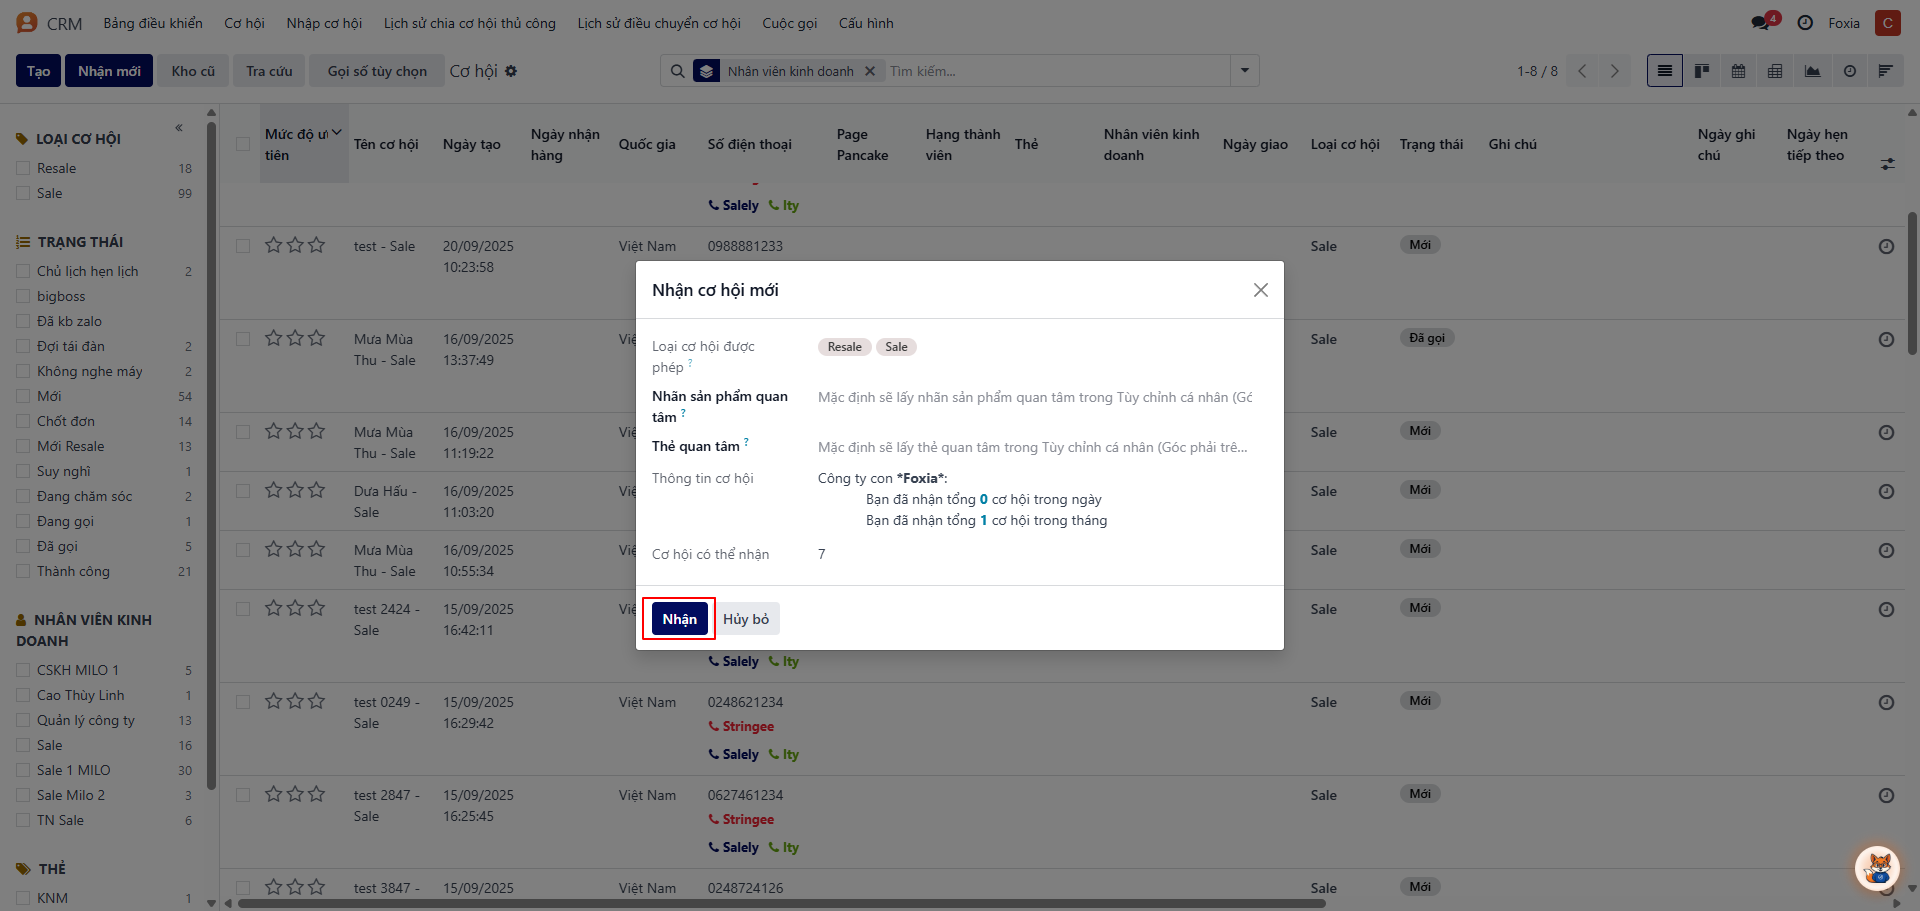The image size is (1920, 911).
Task: Collapse the left filter sidebar panel
Action: click(x=179, y=127)
